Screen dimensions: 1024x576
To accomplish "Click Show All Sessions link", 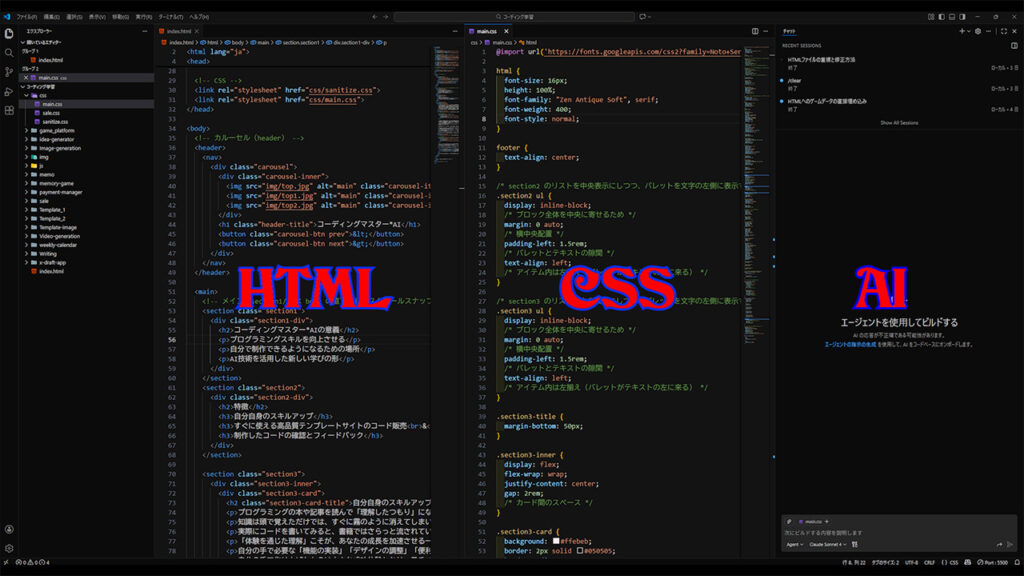I will [898, 122].
